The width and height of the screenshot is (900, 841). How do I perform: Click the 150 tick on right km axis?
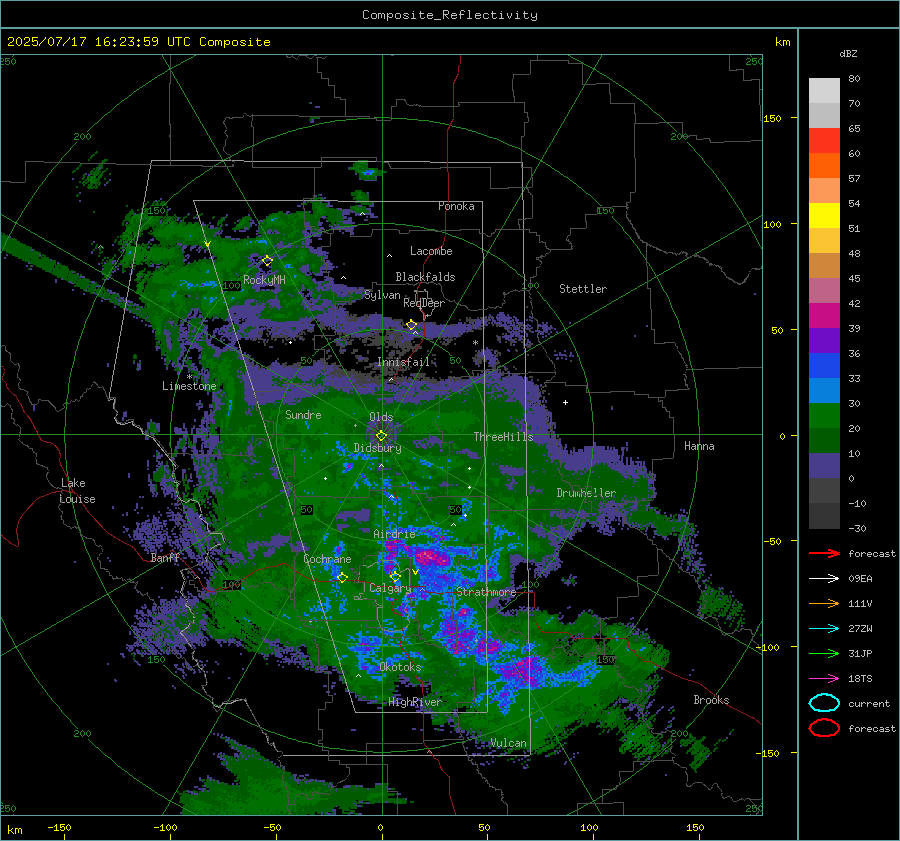pyautogui.click(x=773, y=118)
